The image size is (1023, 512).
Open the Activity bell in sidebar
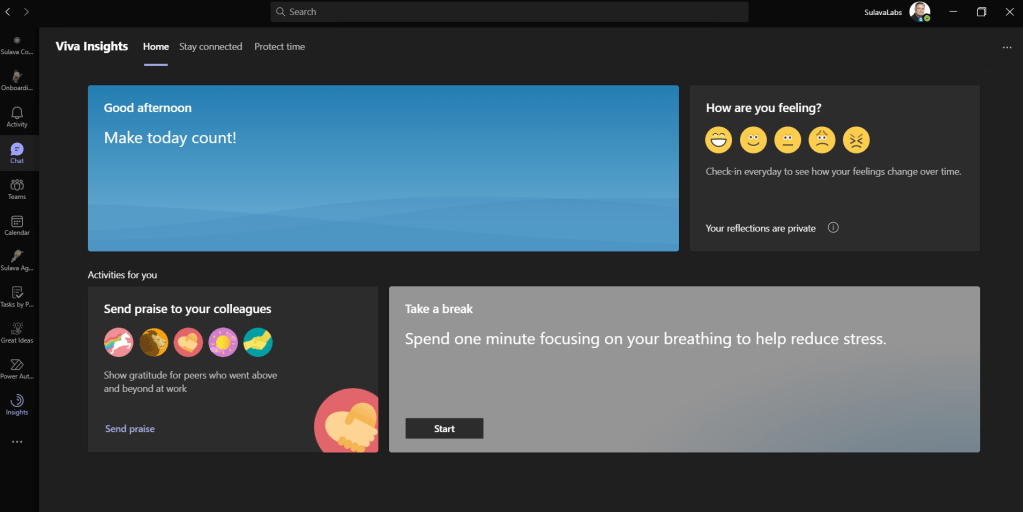coord(17,116)
